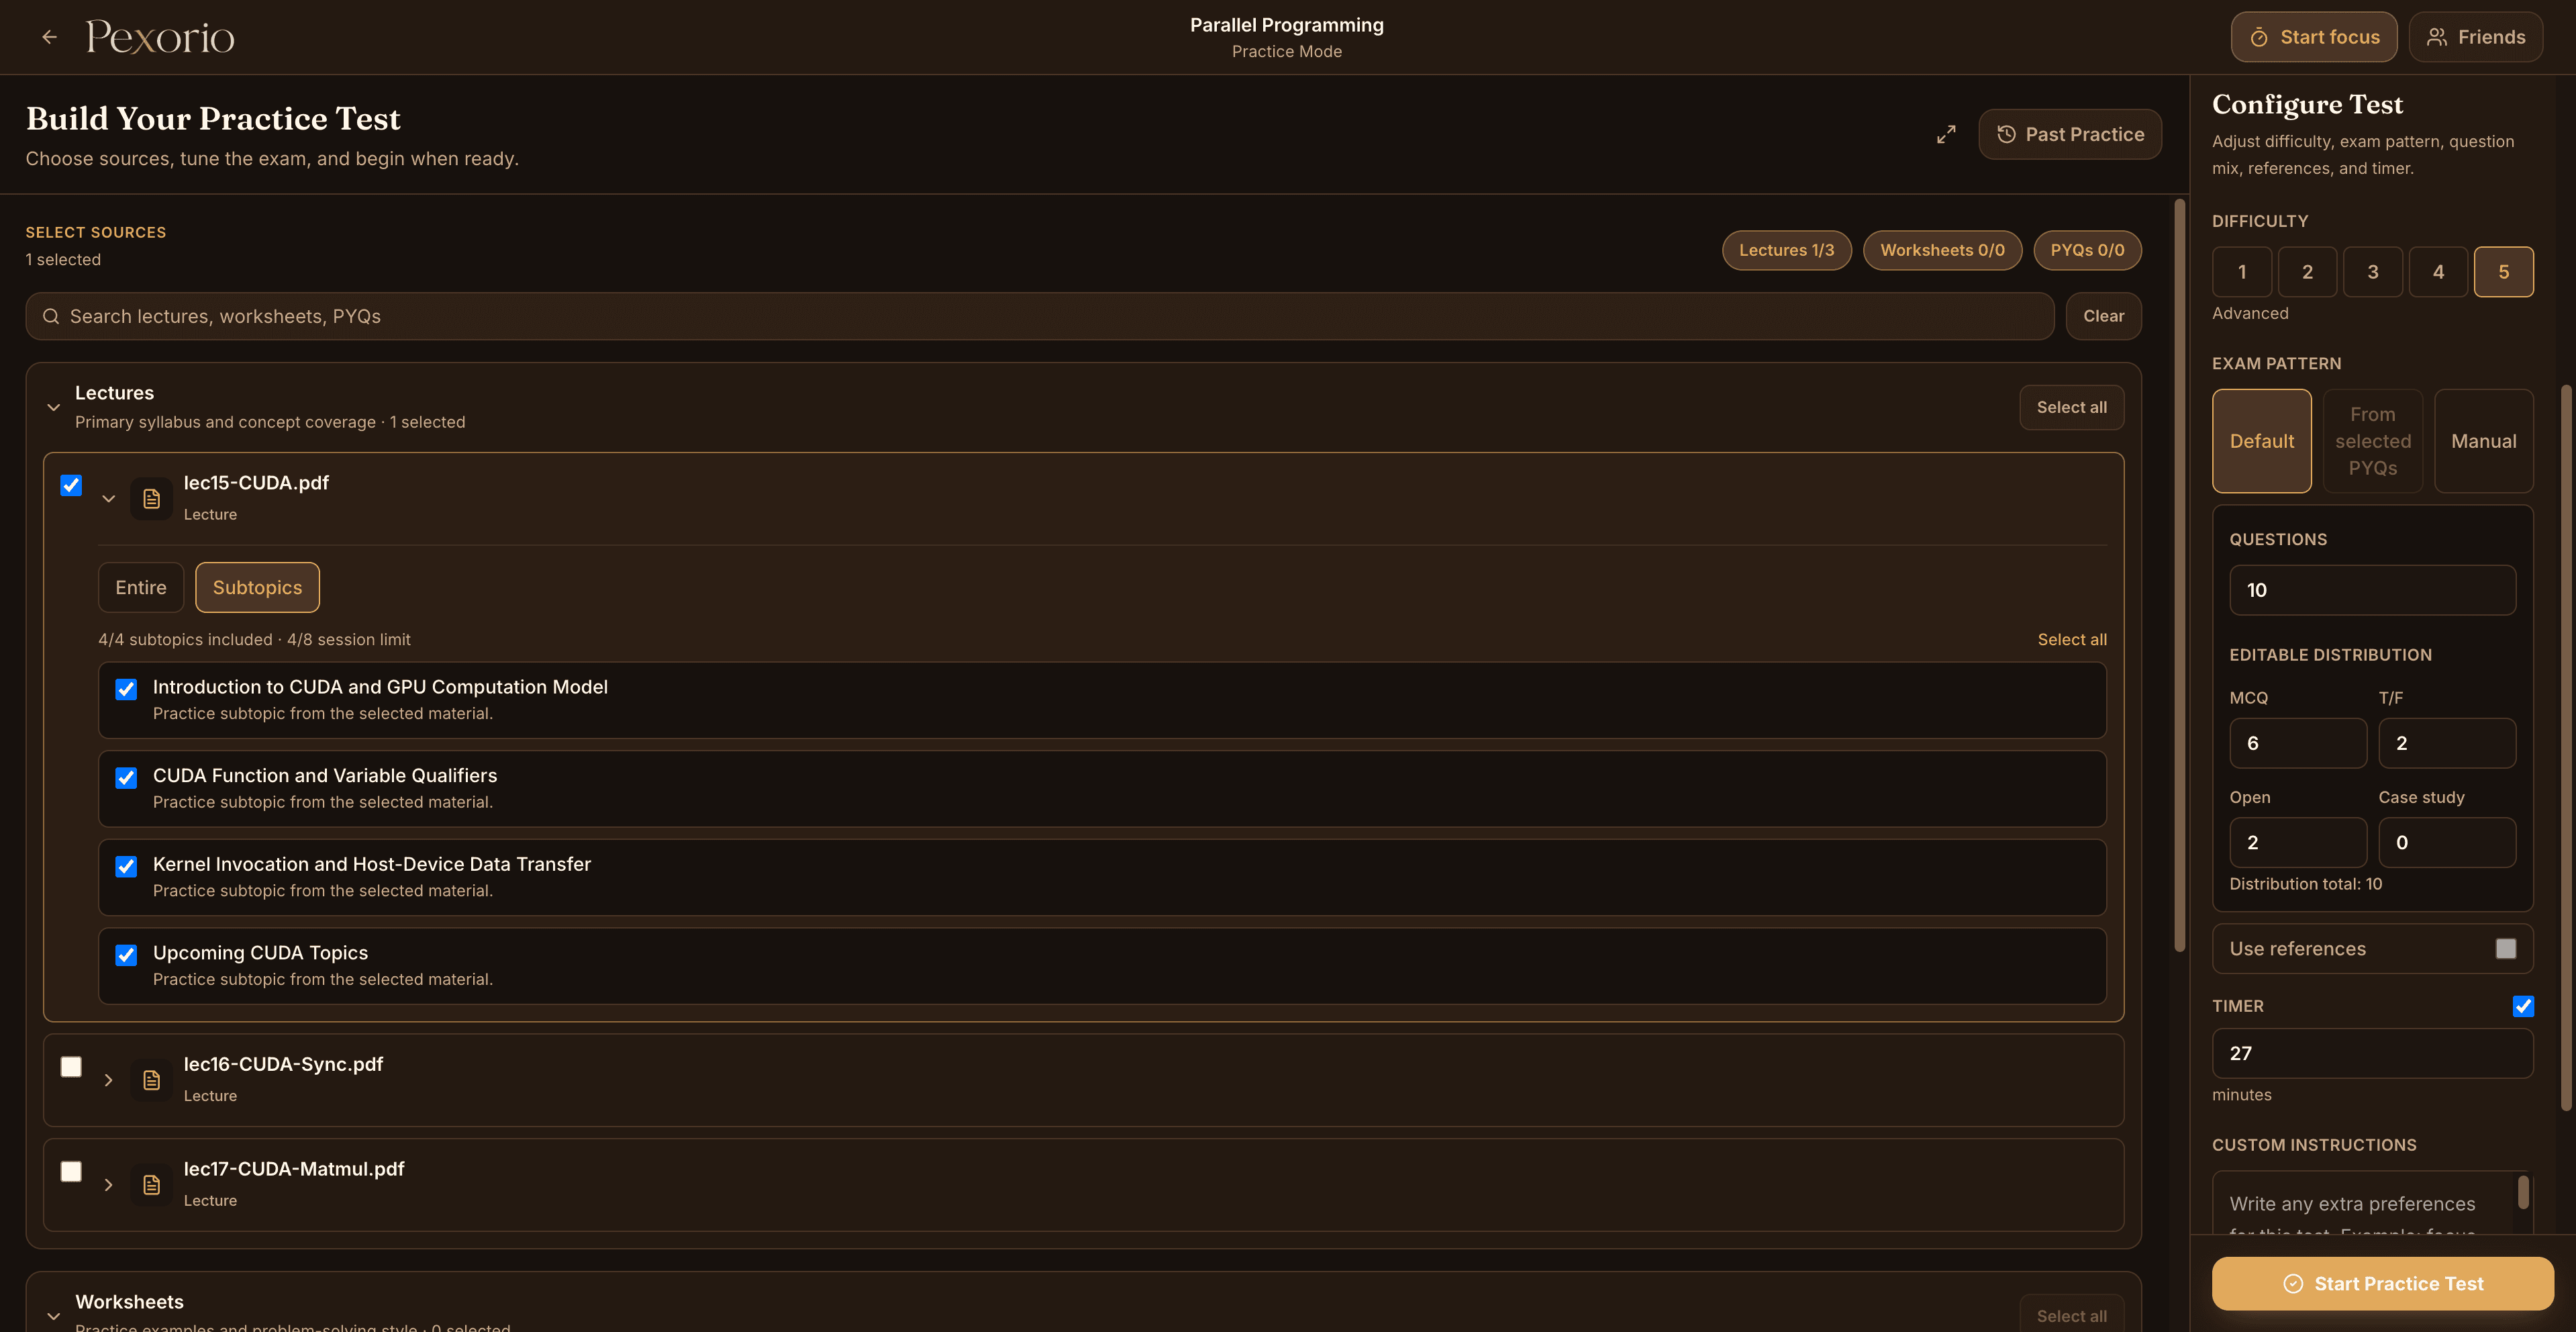The height and width of the screenshot is (1332, 2576).
Task: Choose the From selected PYQs pattern
Action: [x=2372, y=441]
